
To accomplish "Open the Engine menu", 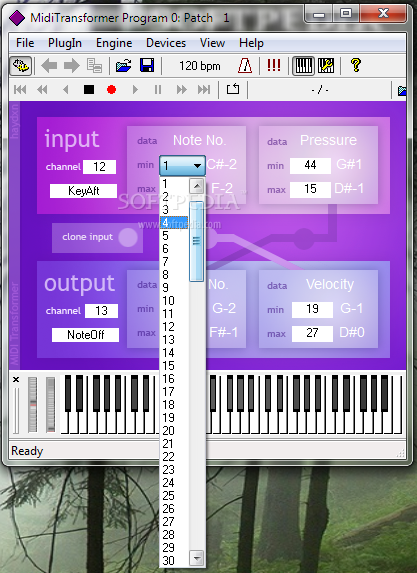I will [114, 43].
